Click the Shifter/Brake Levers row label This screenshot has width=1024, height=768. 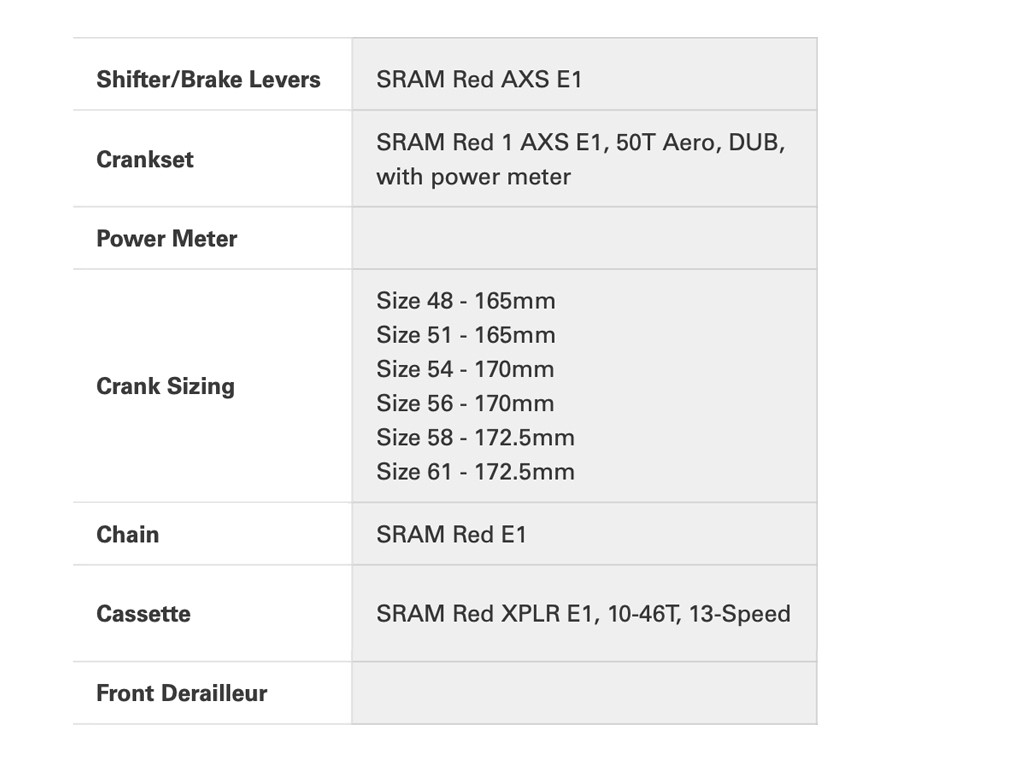click(x=208, y=80)
